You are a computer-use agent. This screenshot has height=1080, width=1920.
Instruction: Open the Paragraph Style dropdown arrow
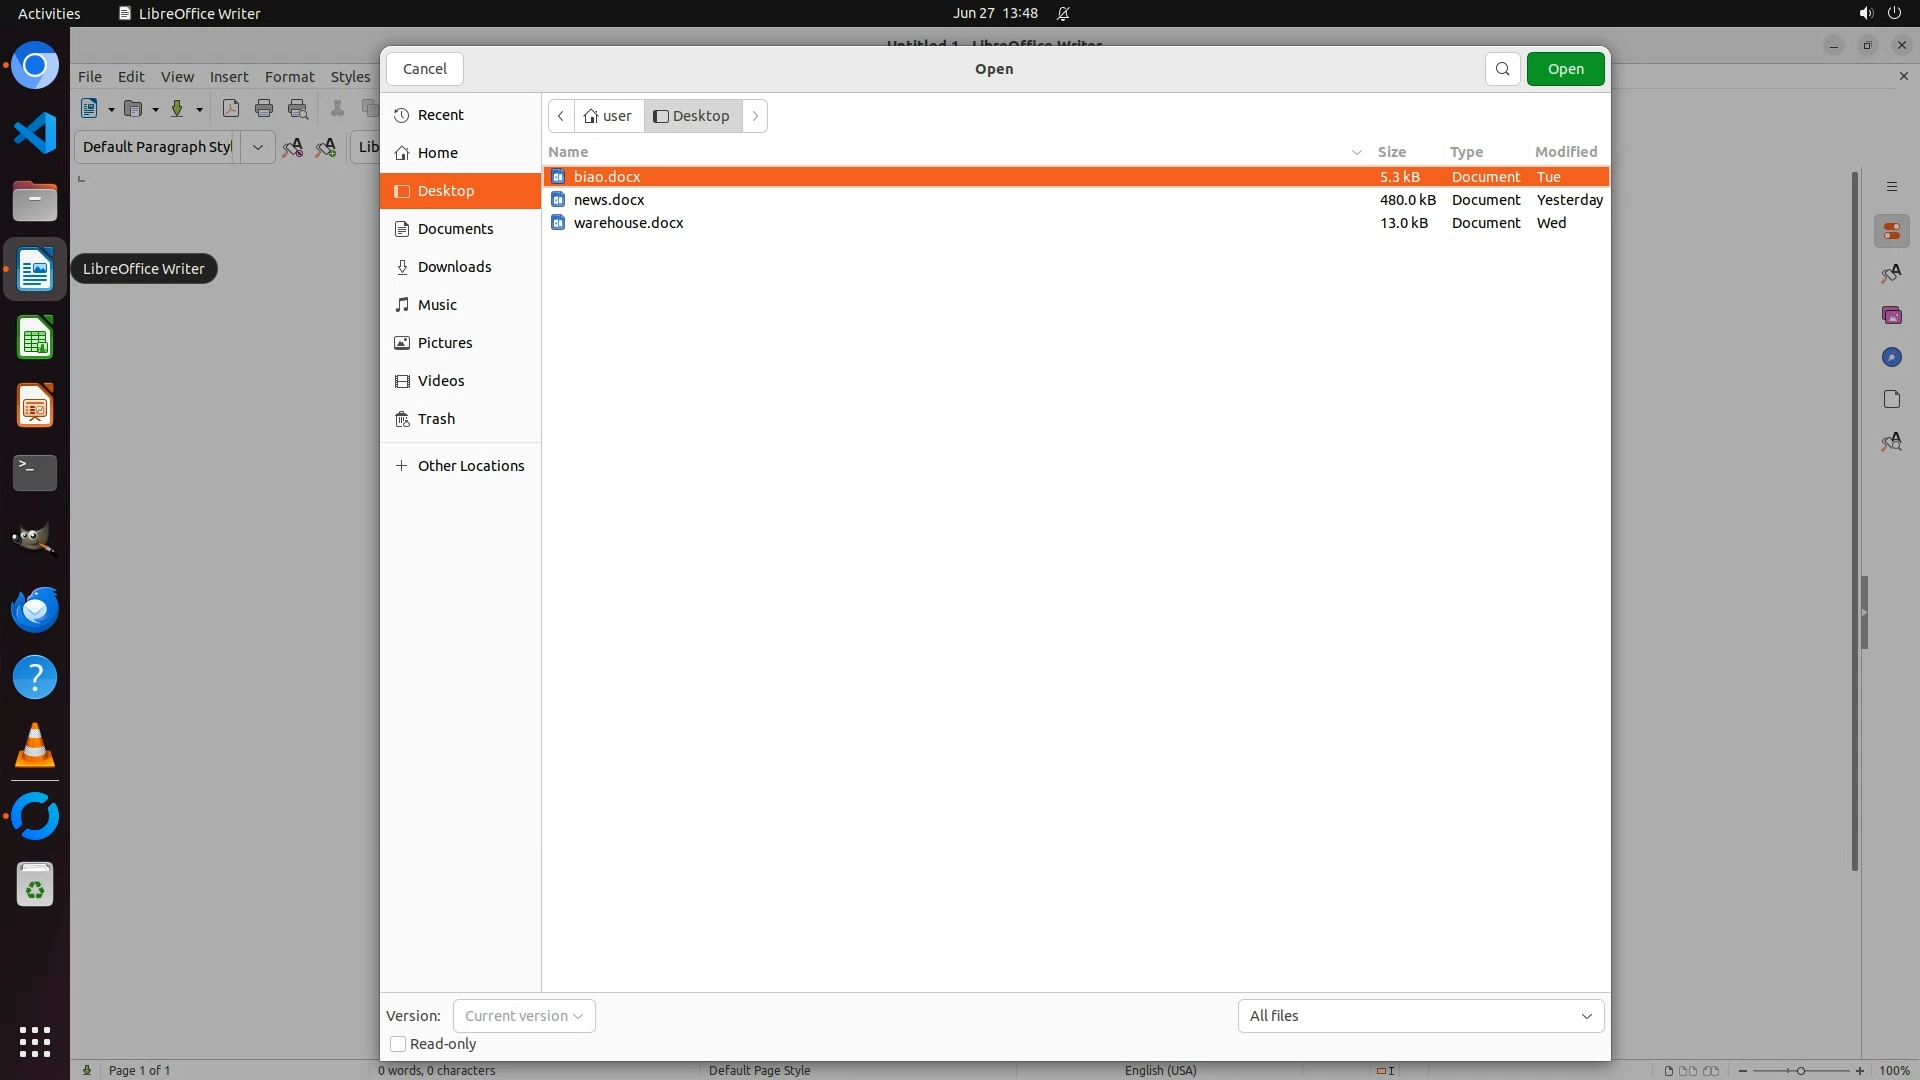point(257,147)
